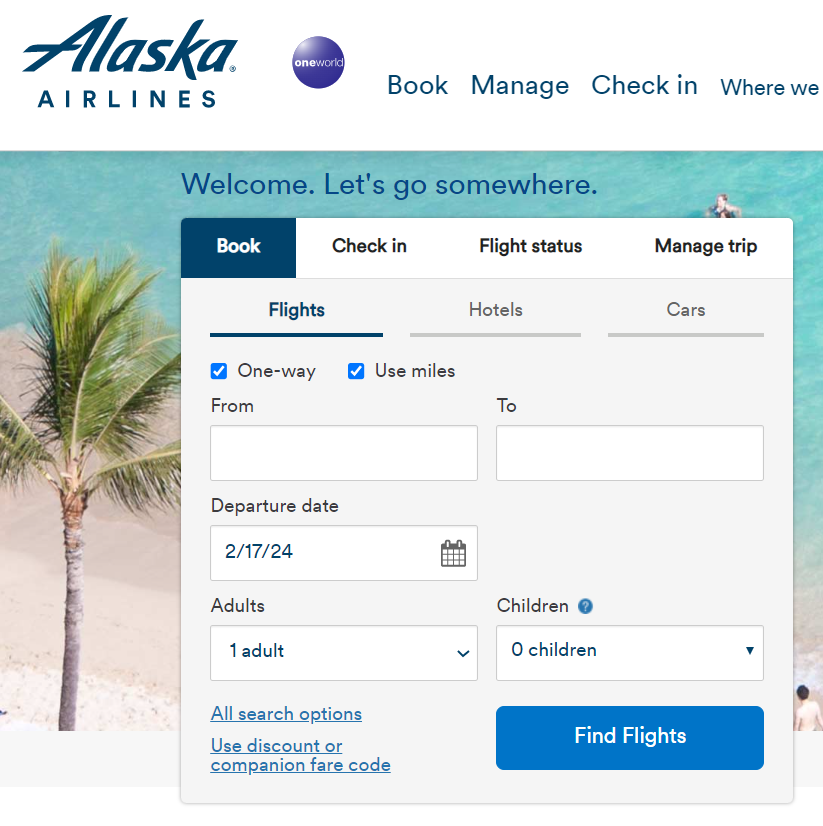823x826 pixels.
Task: Open the calendar via the calendar icon
Action: pyautogui.click(x=453, y=552)
